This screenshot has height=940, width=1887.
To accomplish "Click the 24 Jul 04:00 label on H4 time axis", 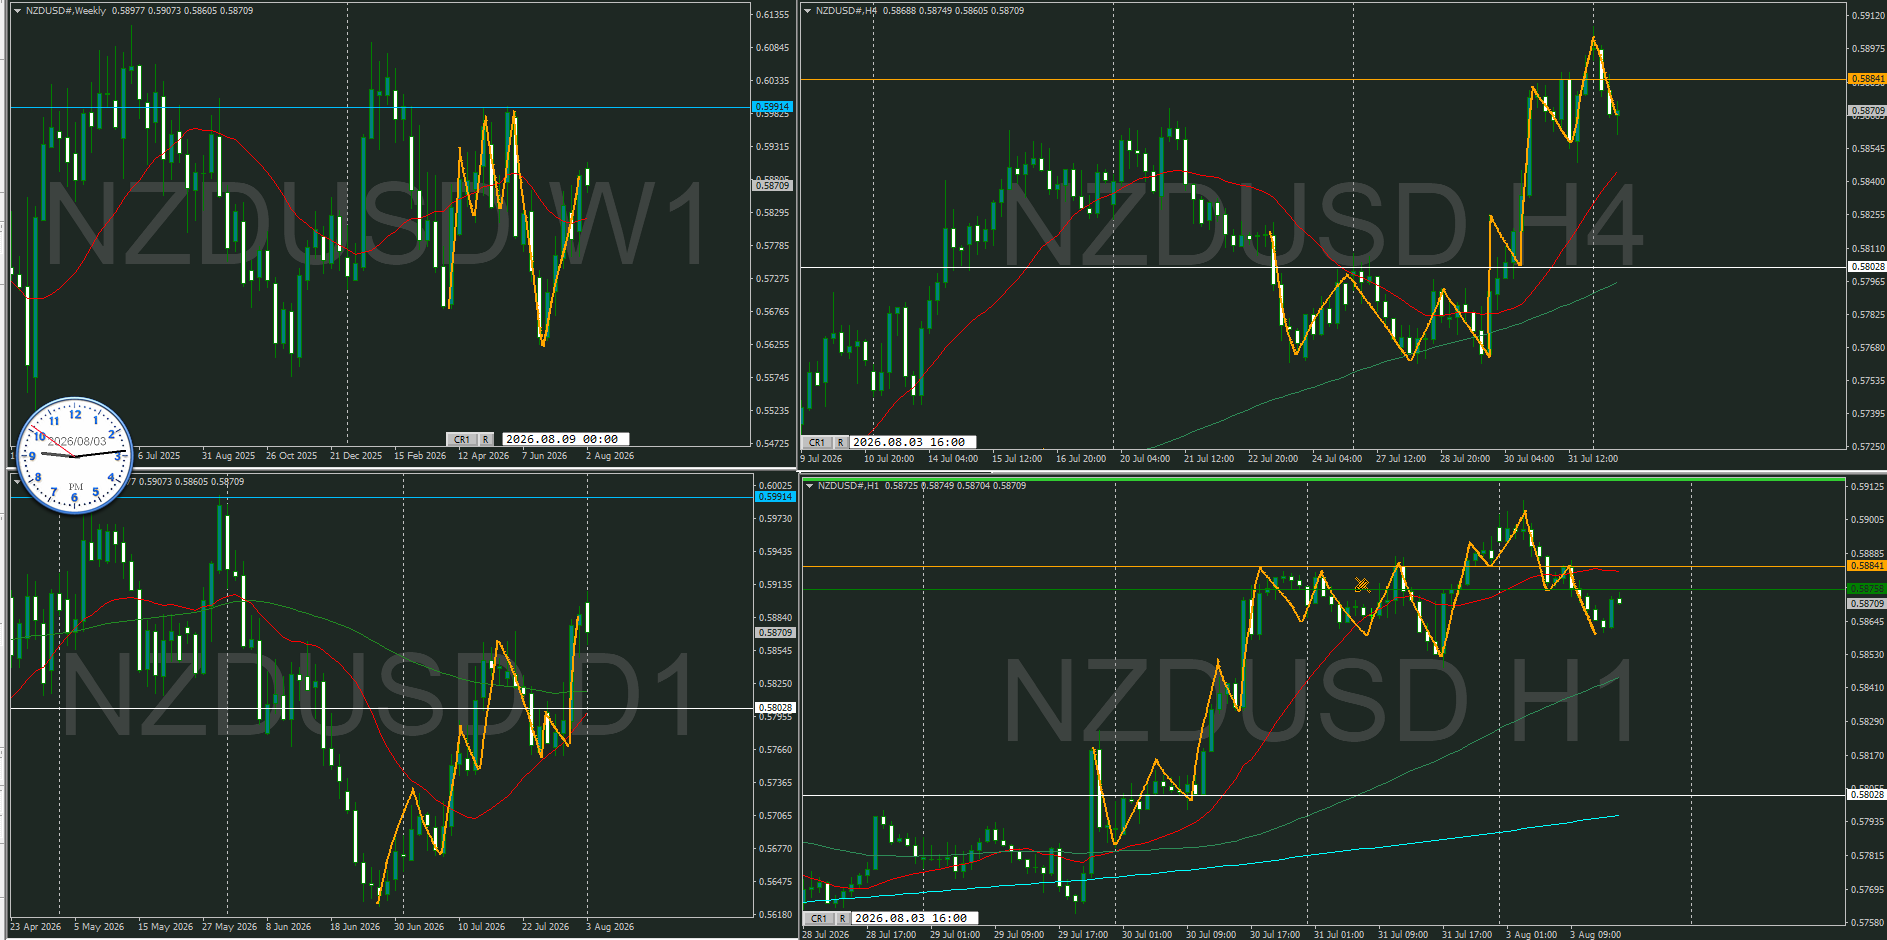I will click(1337, 459).
